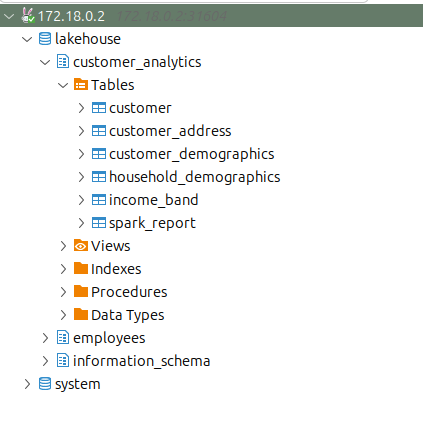
Task: Click the customer_analytics schema icon
Action: coord(63,62)
